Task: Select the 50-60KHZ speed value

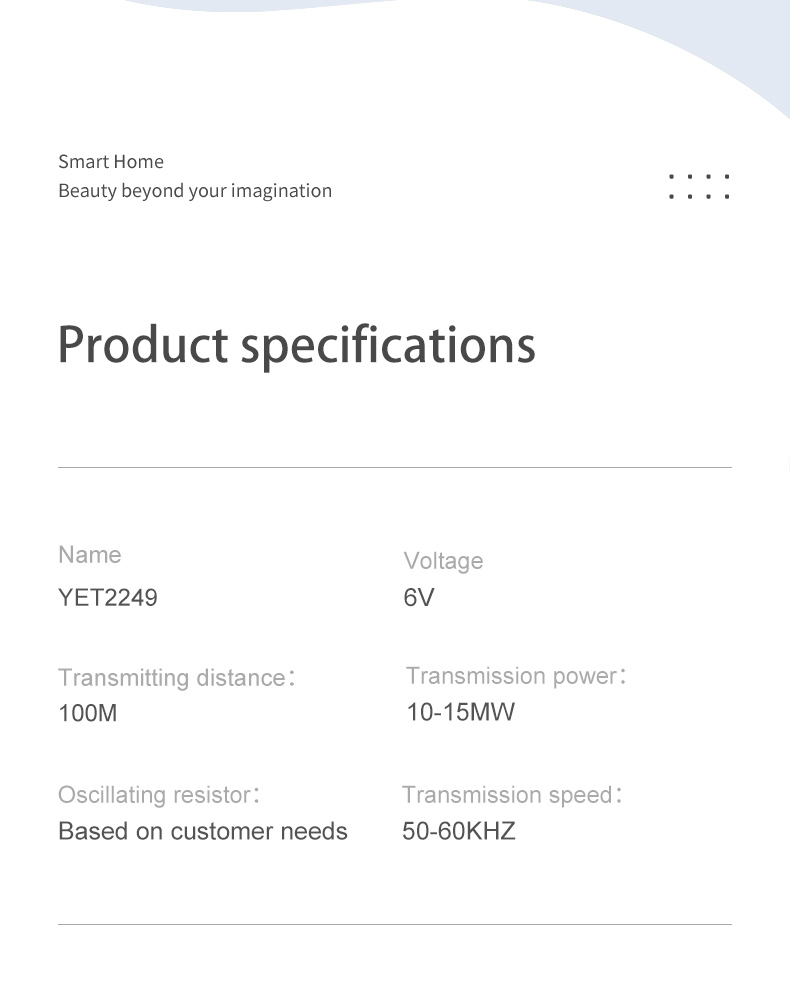Action: (x=458, y=831)
